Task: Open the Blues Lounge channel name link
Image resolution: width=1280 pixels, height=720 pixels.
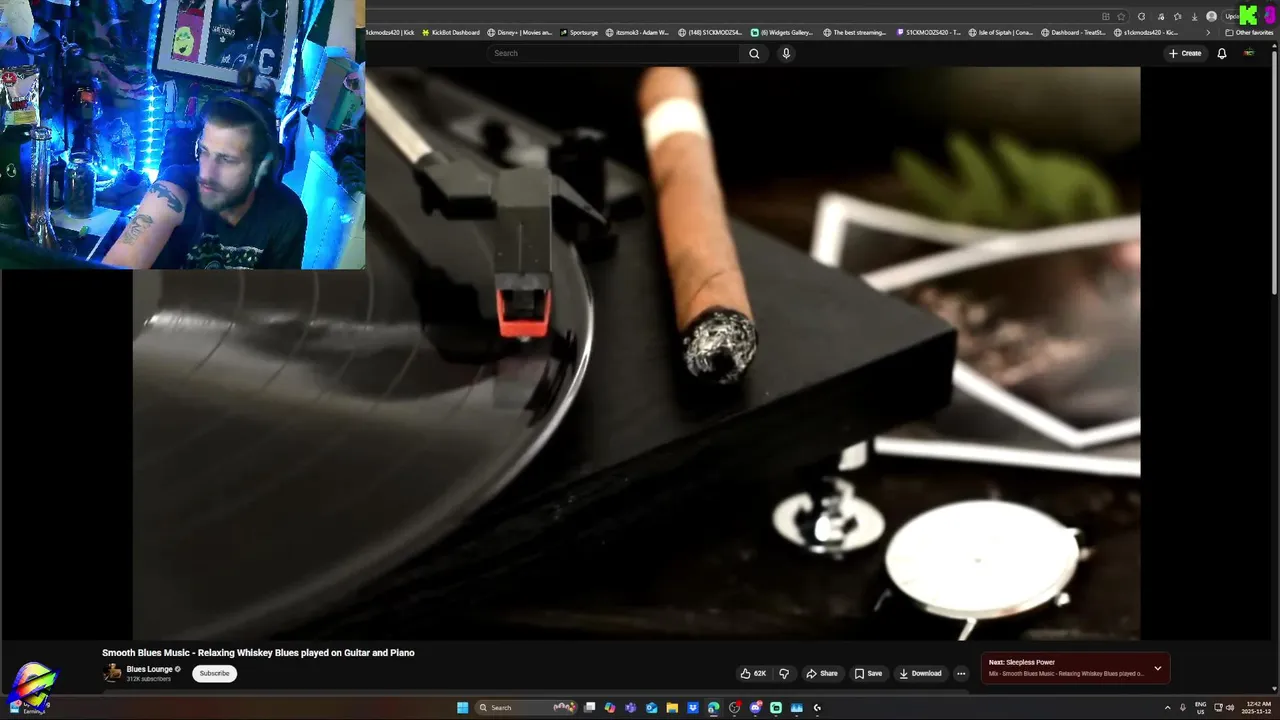Action: [x=149, y=669]
